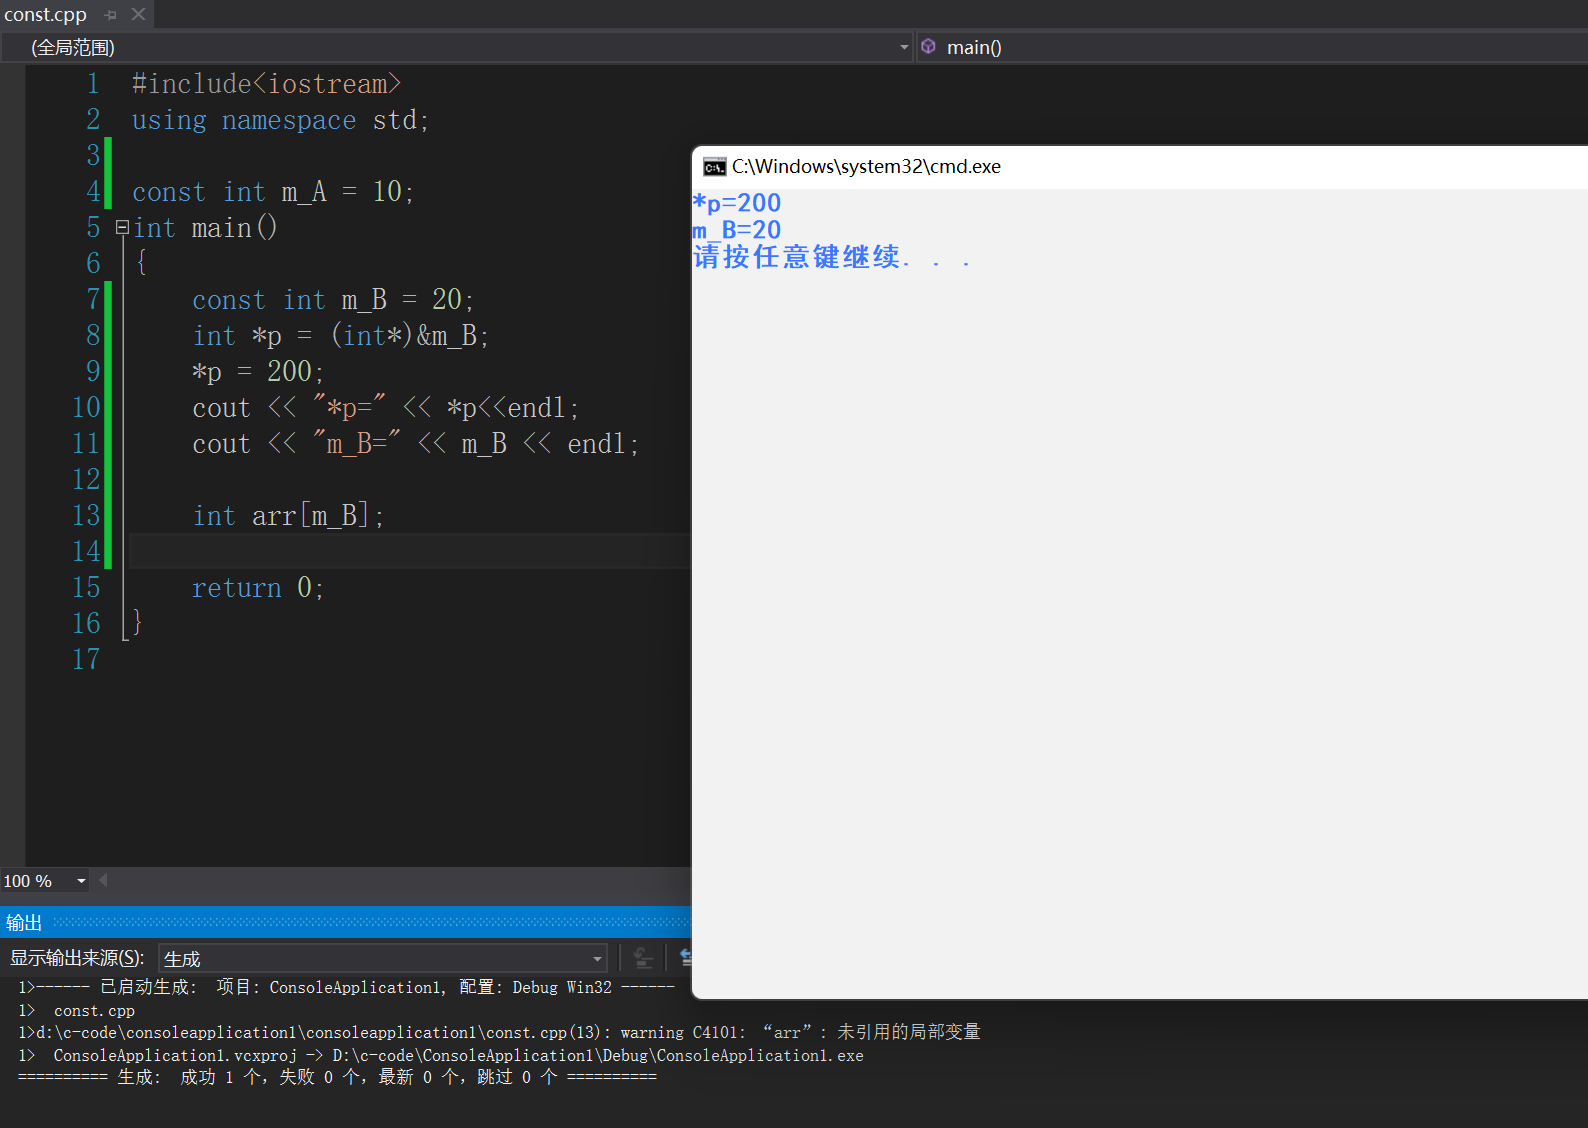This screenshot has width=1588, height=1128.
Task: Click console output 'm_B=20'
Action: (x=737, y=230)
